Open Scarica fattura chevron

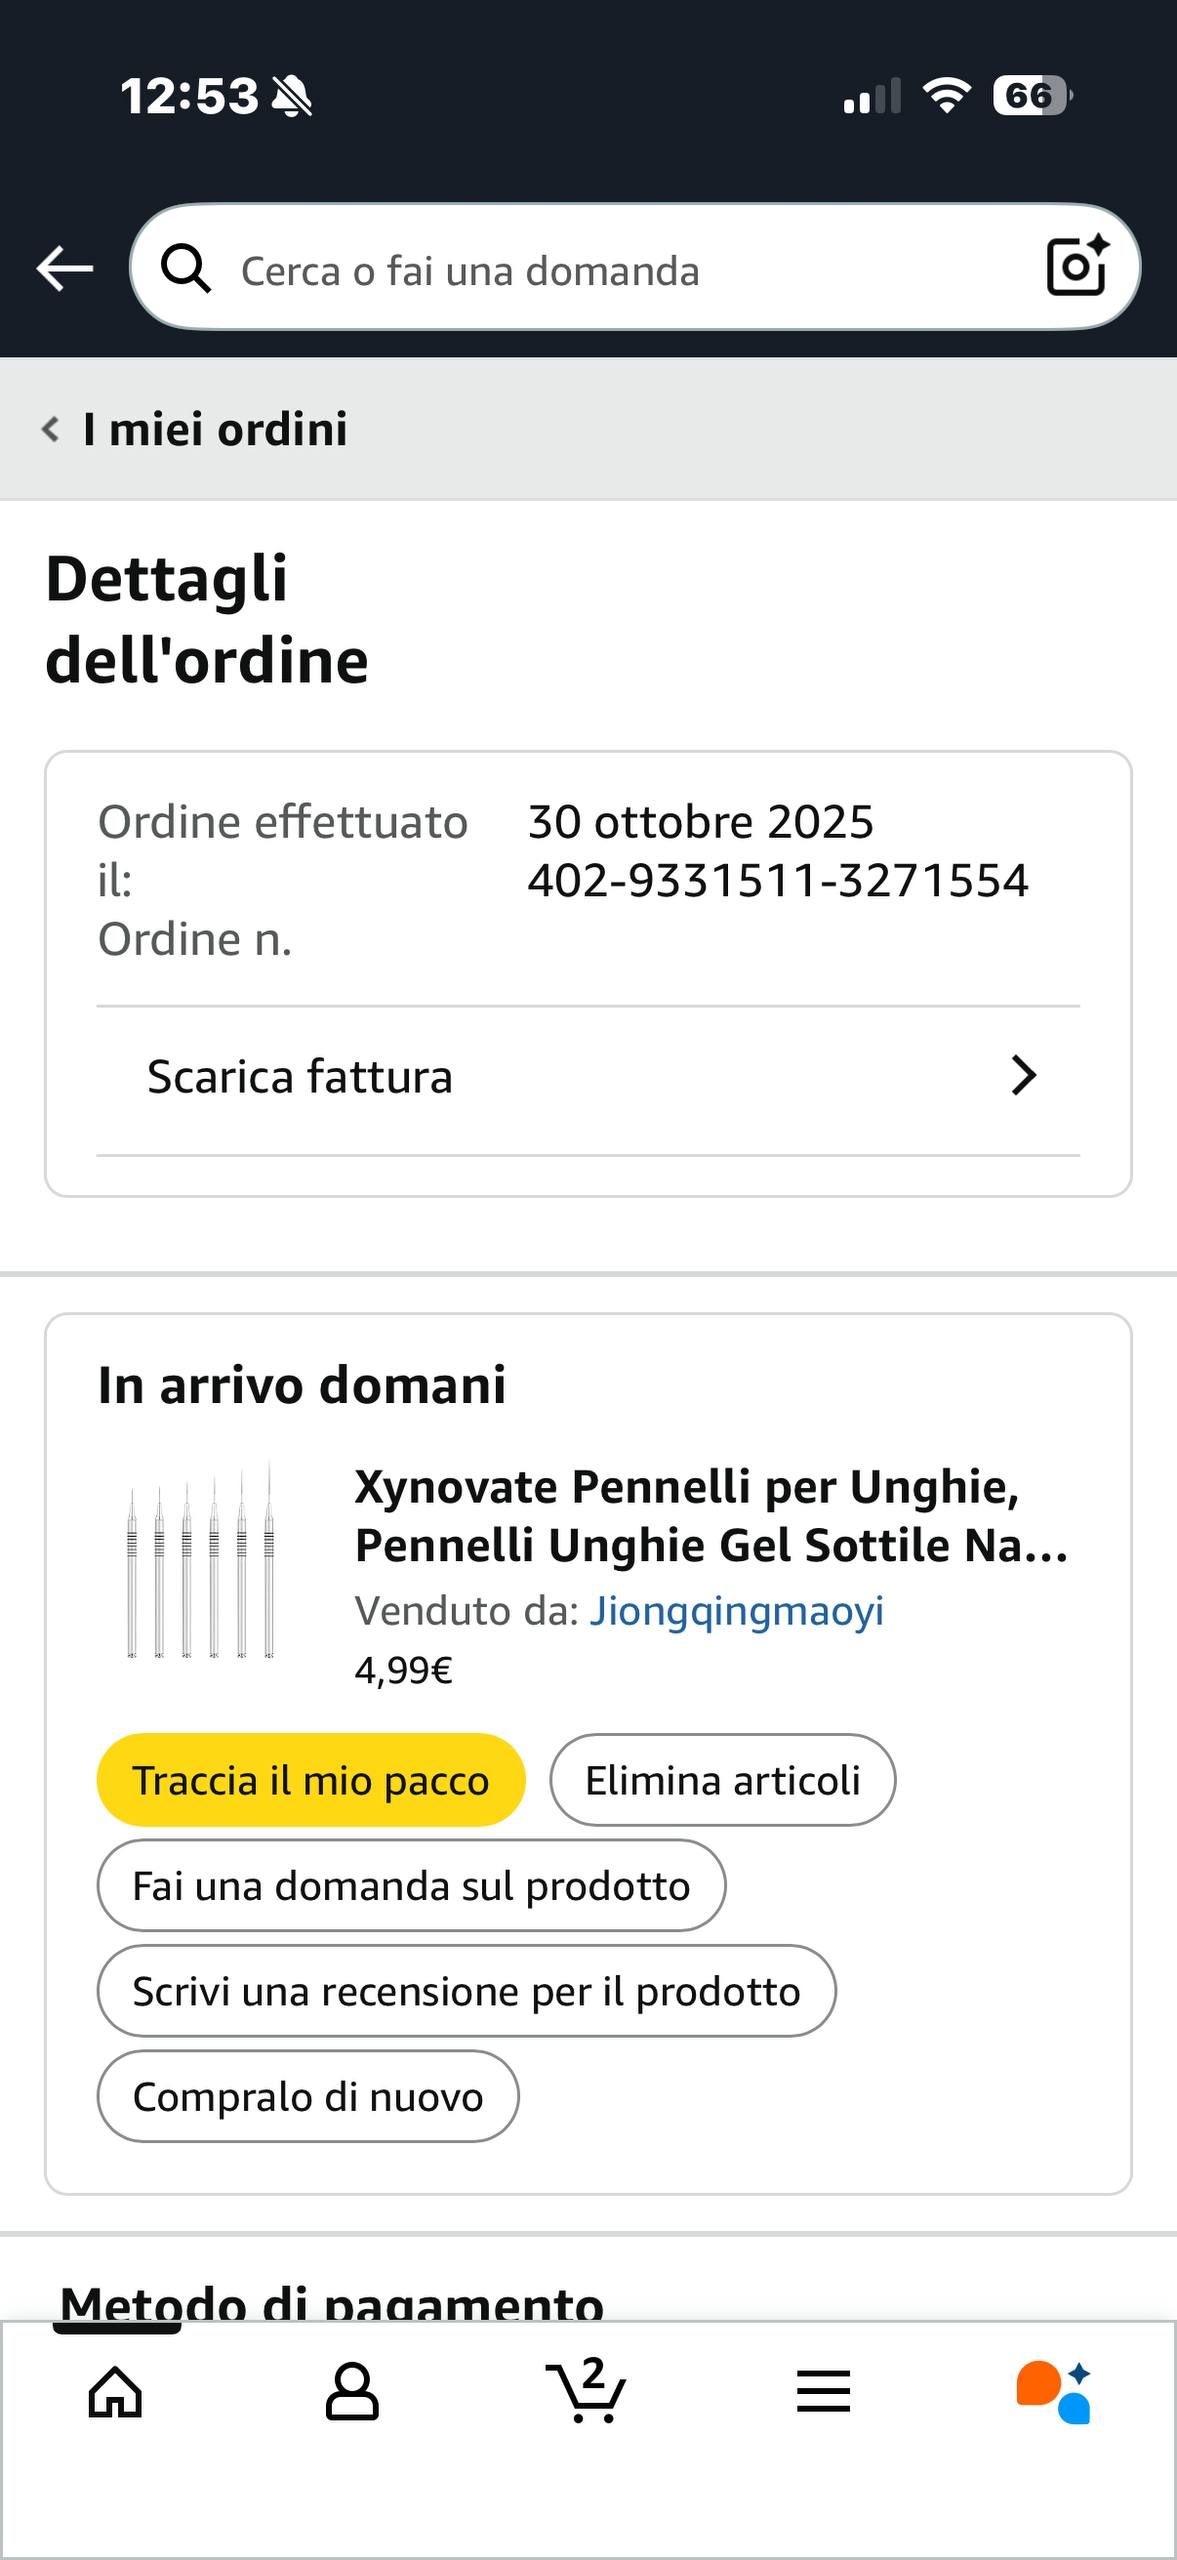pyautogui.click(x=1023, y=1076)
